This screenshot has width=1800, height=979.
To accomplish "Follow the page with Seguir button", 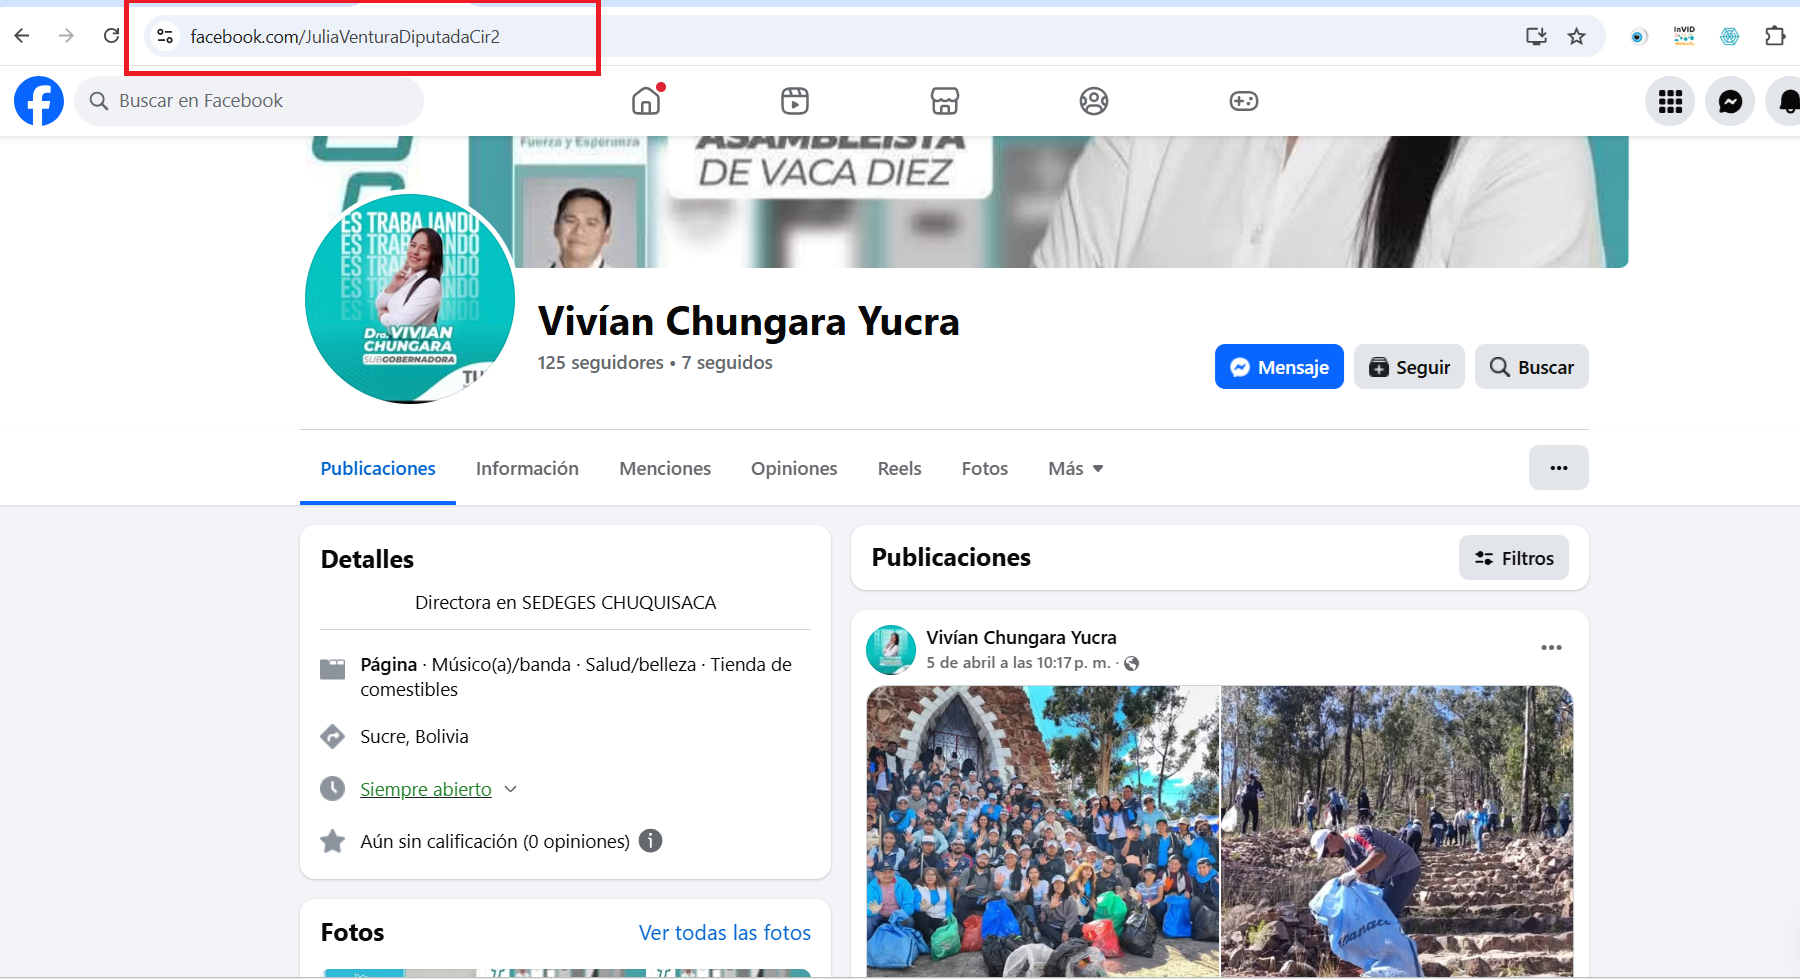I will (x=1409, y=367).
